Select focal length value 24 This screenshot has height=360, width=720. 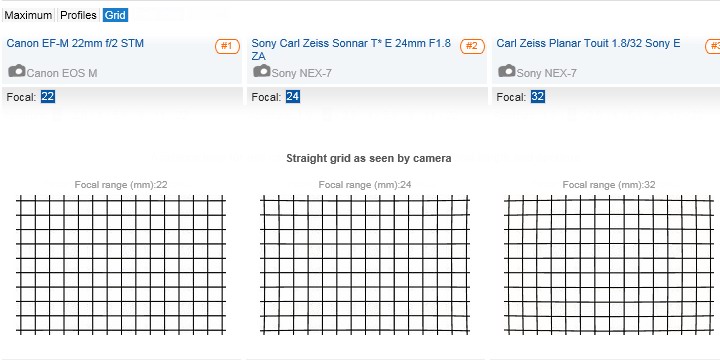(293, 97)
